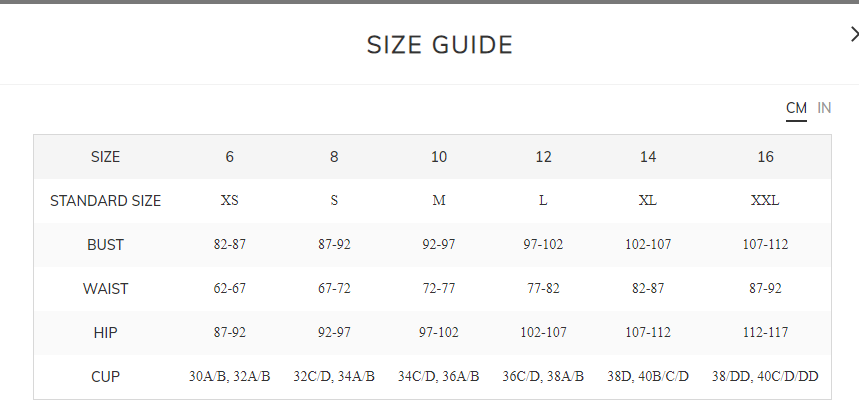Click waist measurement 62-67 cell
Viewport: 859px width, 406px height.
(230, 289)
